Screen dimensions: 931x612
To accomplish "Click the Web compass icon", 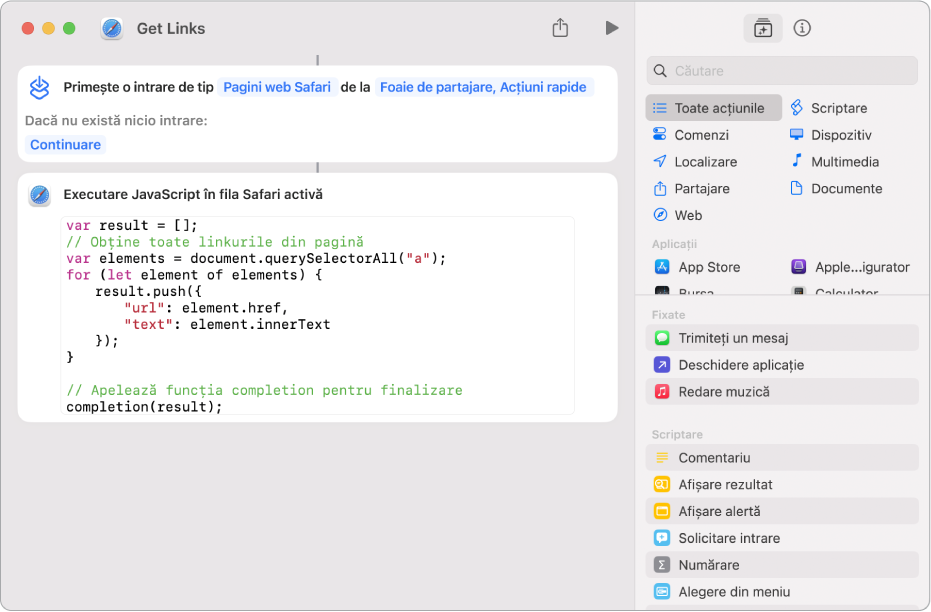I will (x=660, y=215).
